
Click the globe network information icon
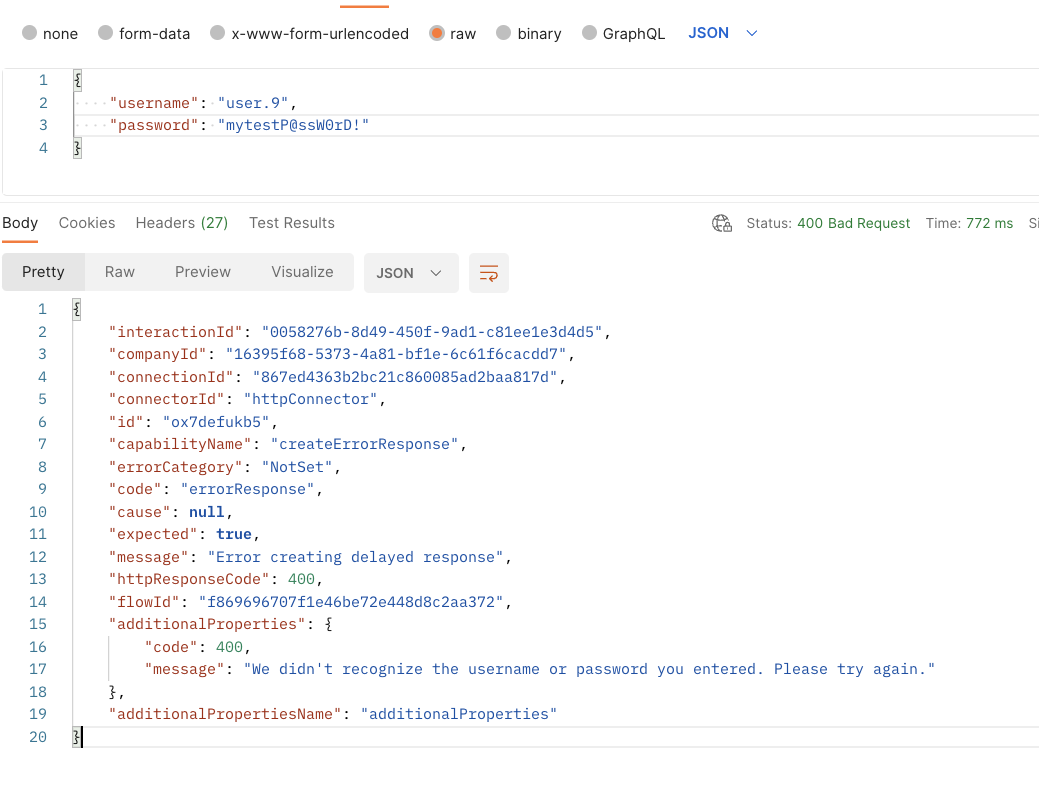721,223
